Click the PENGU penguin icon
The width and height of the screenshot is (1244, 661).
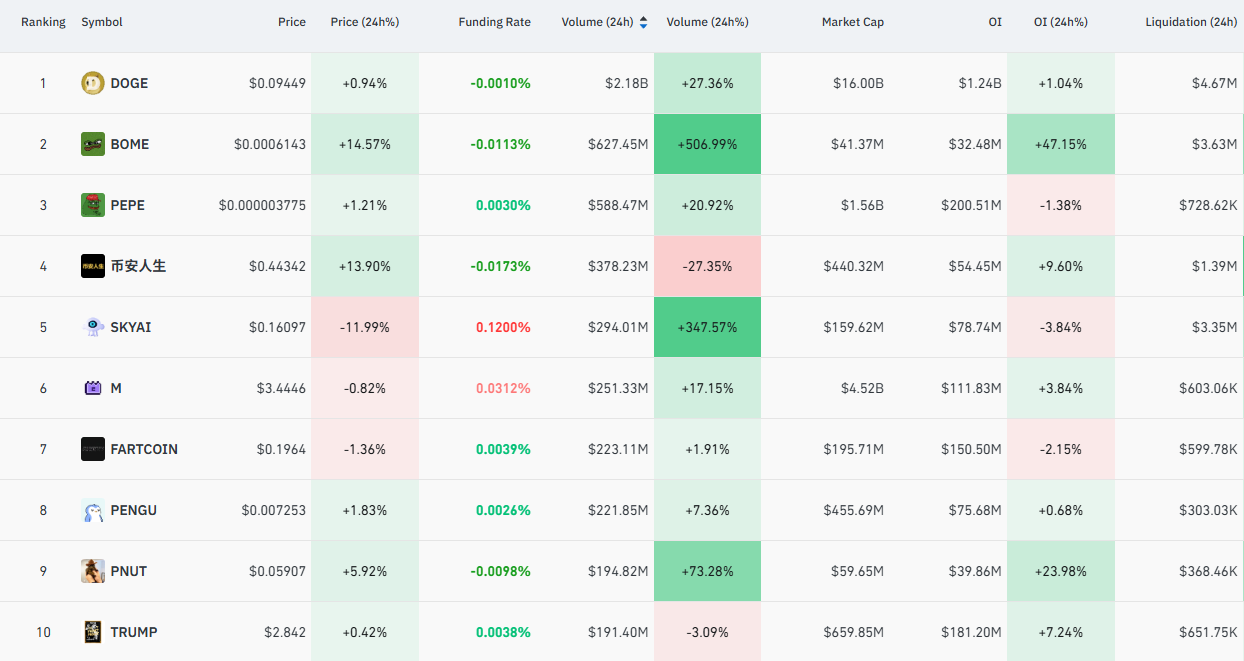tap(93, 510)
